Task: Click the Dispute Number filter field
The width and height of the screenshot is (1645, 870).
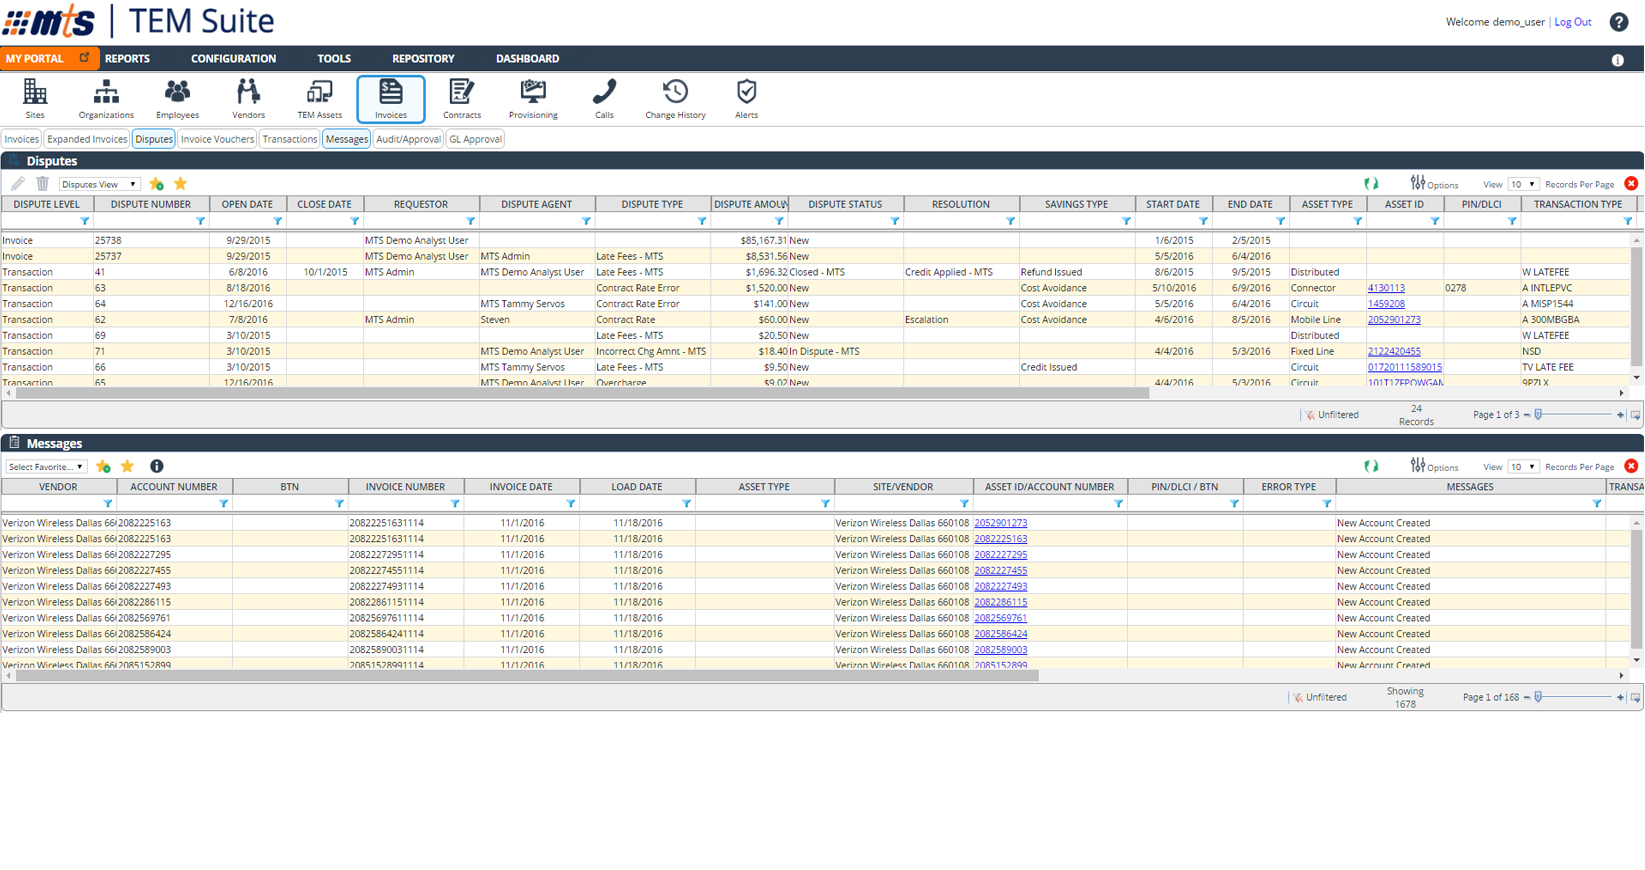Action: point(144,221)
